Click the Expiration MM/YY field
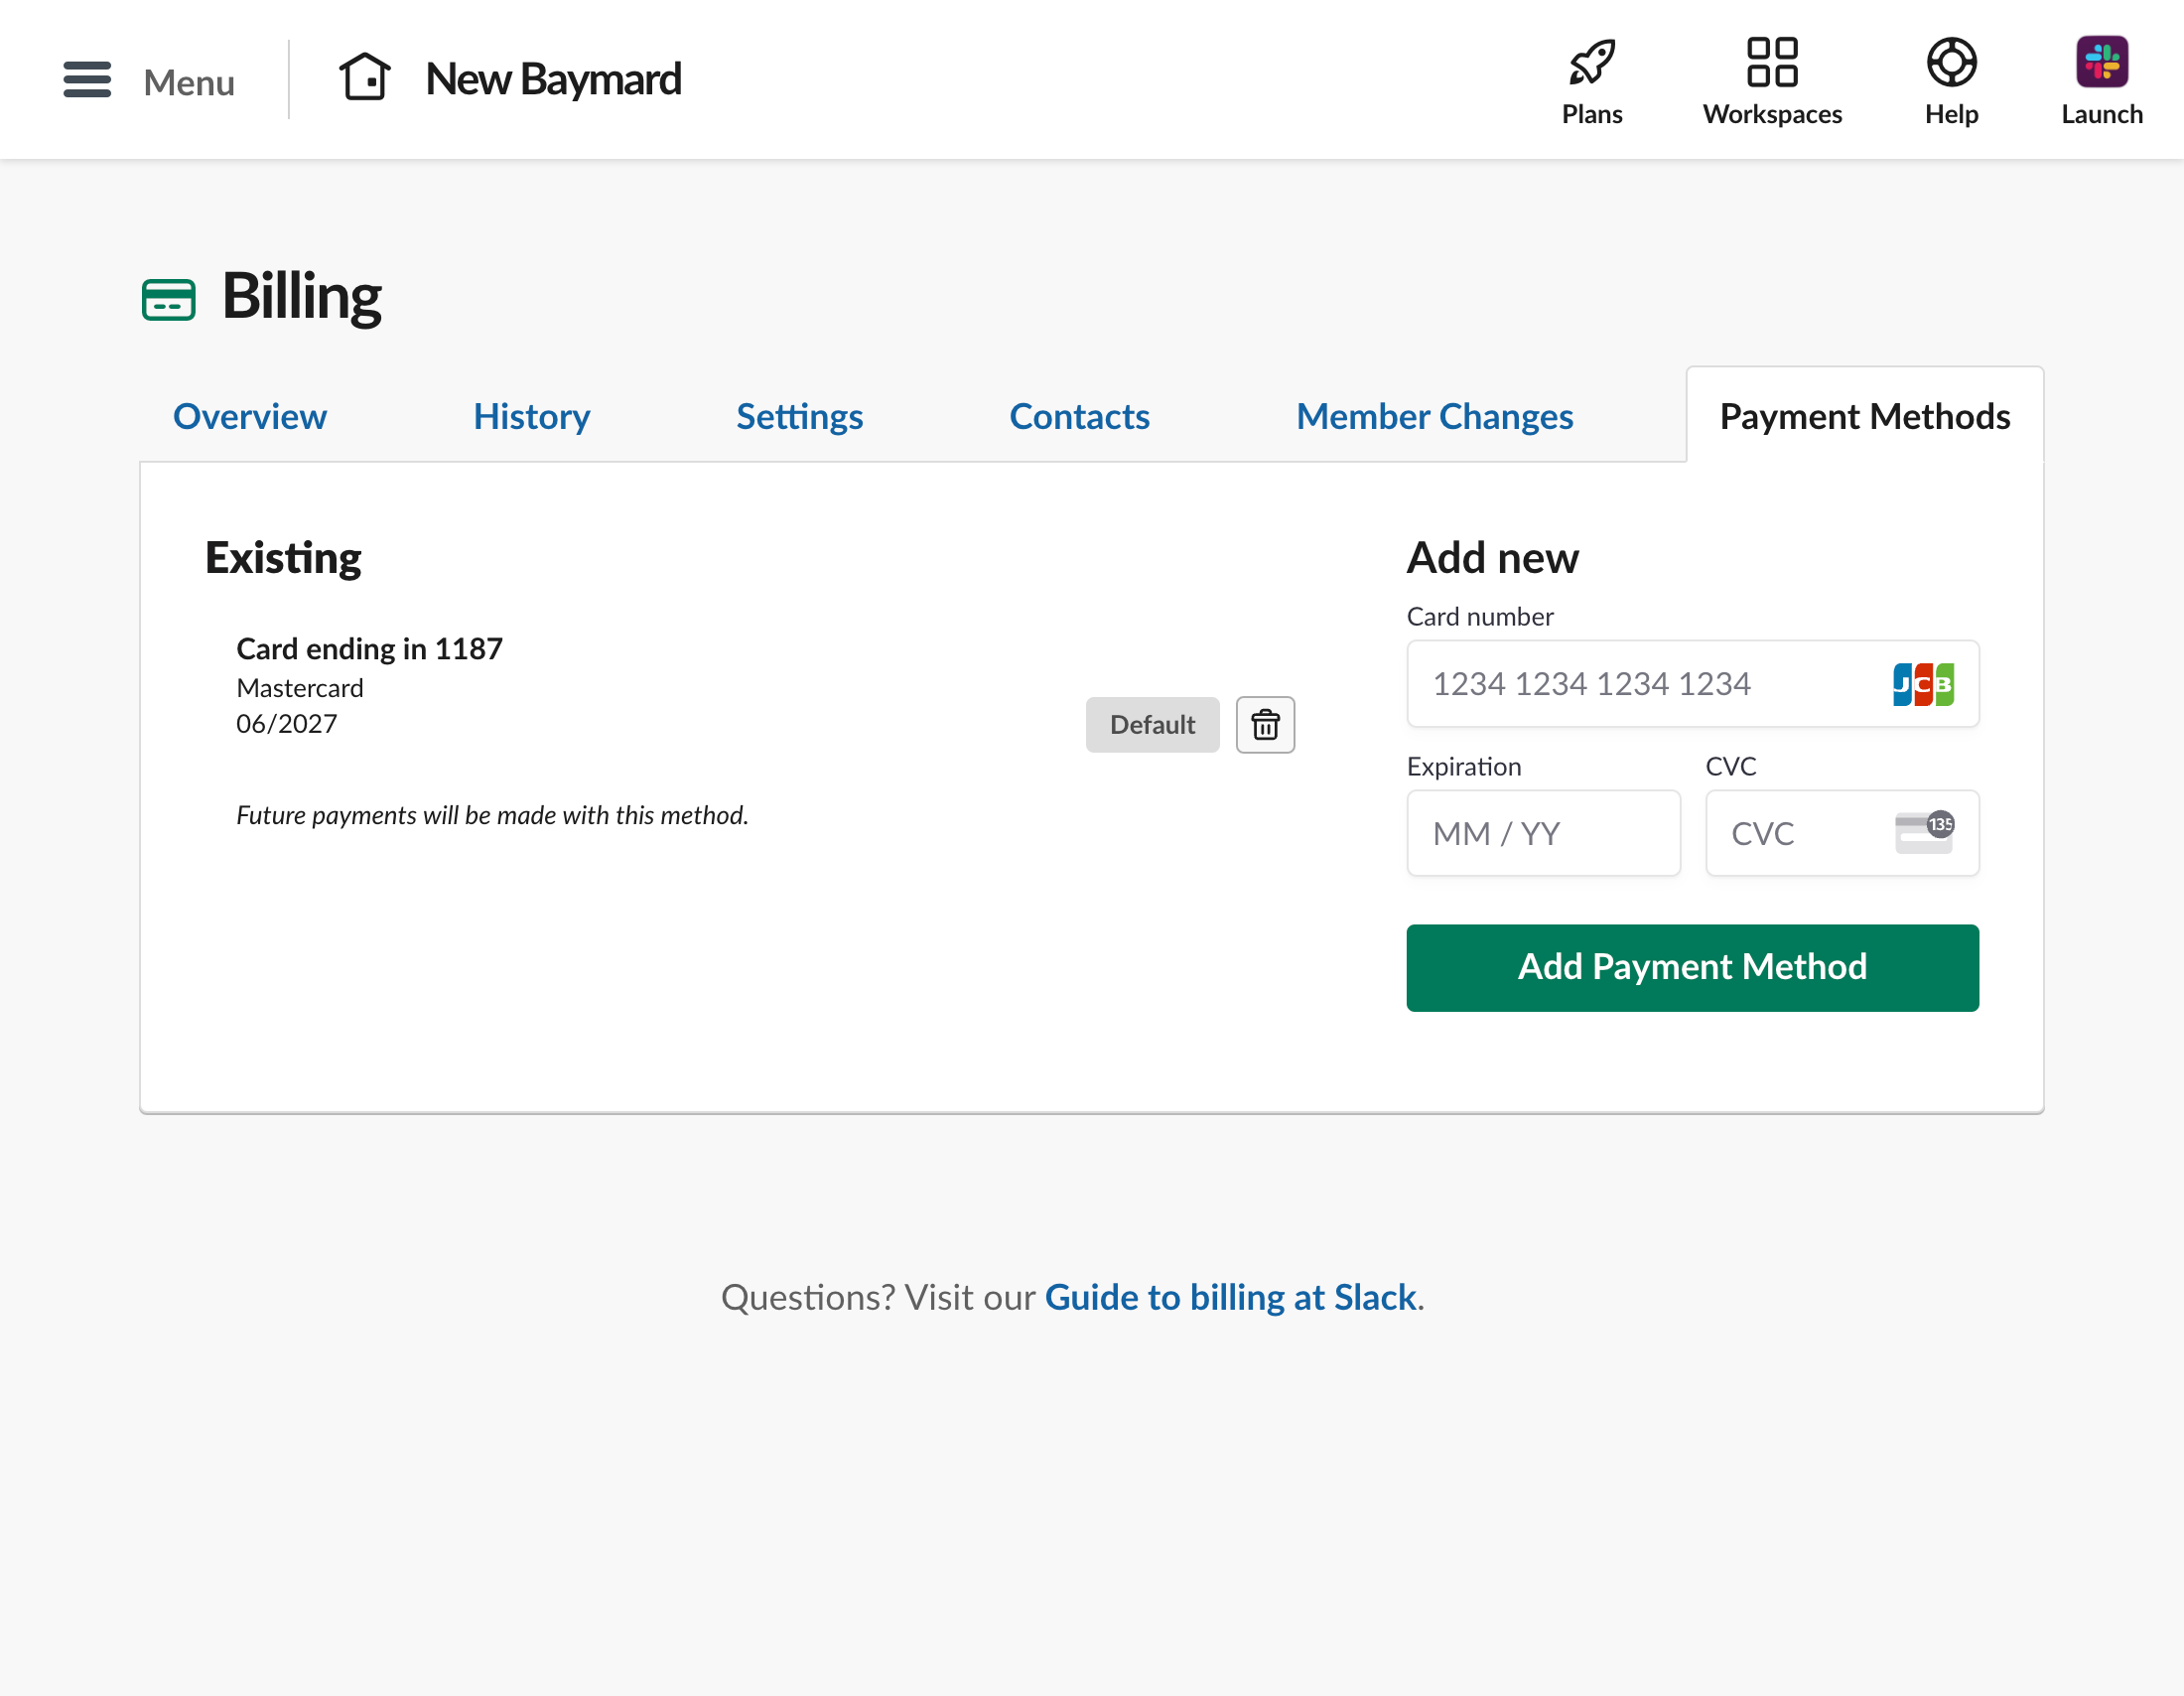The width and height of the screenshot is (2184, 1696). click(1543, 833)
